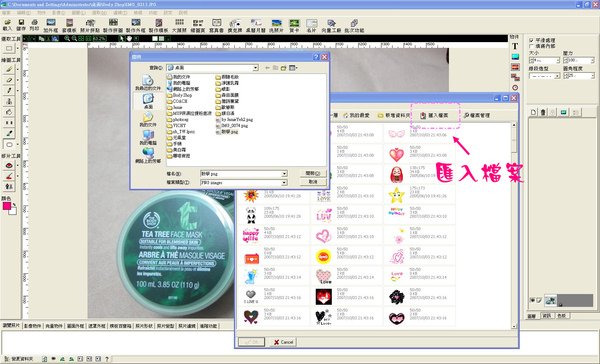The width and height of the screenshot is (600, 364).
Task: Click the 取消 cancel button in file dialog
Action: coord(313,182)
